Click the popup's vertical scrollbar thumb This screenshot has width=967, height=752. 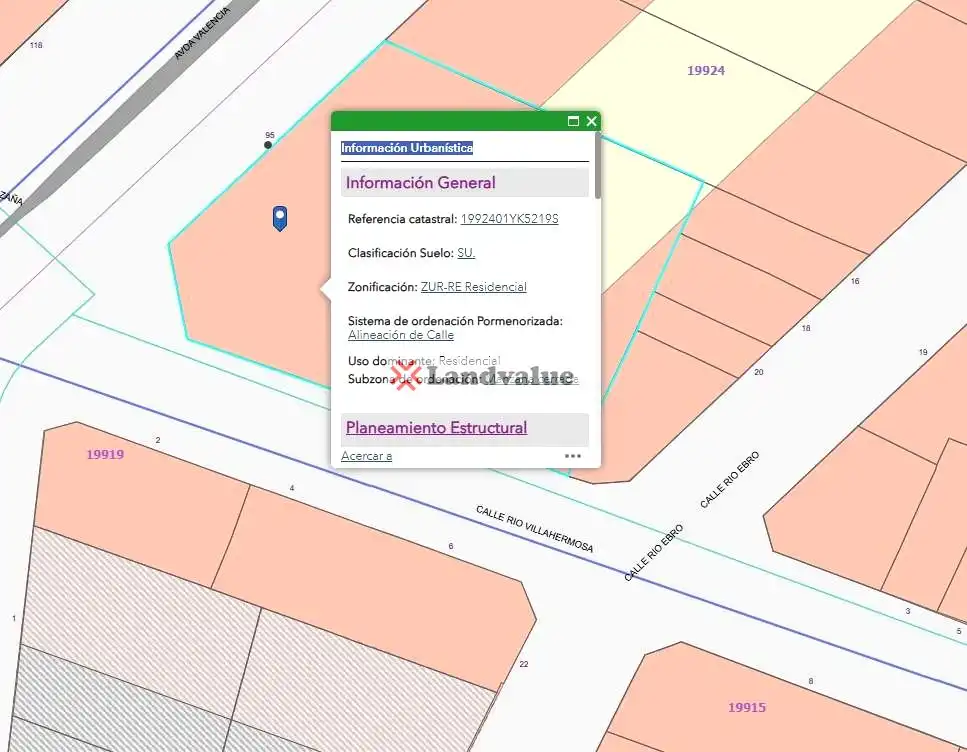pyautogui.click(x=598, y=165)
